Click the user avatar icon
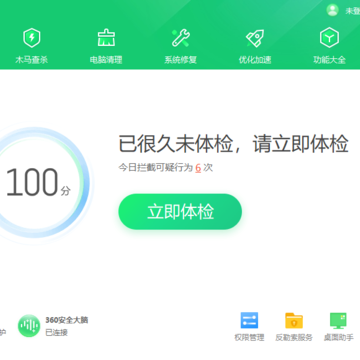Viewport: 360px width, 360px height. pyautogui.click(x=332, y=10)
